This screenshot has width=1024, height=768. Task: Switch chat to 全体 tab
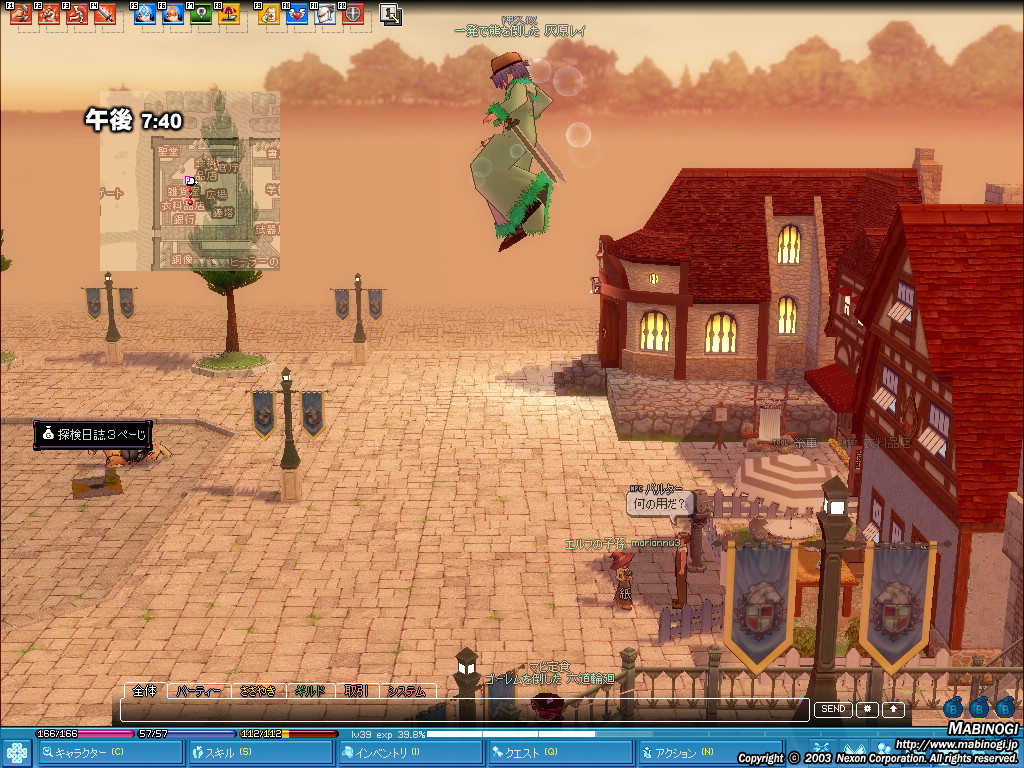click(144, 691)
